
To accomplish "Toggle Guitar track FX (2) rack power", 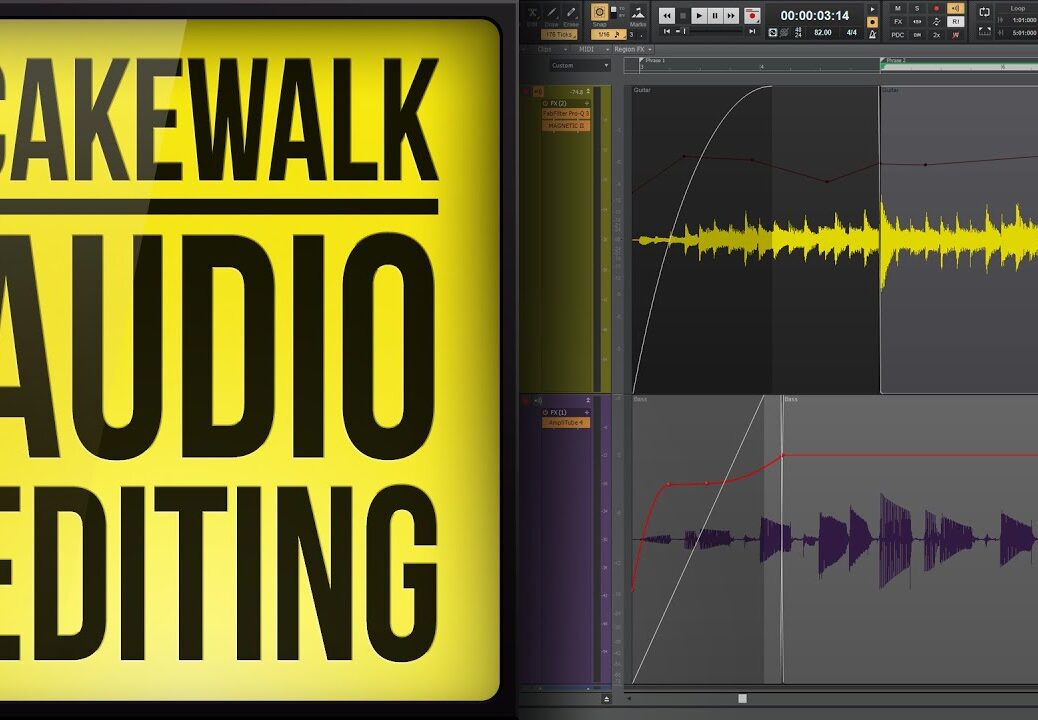I will [x=545, y=103].
